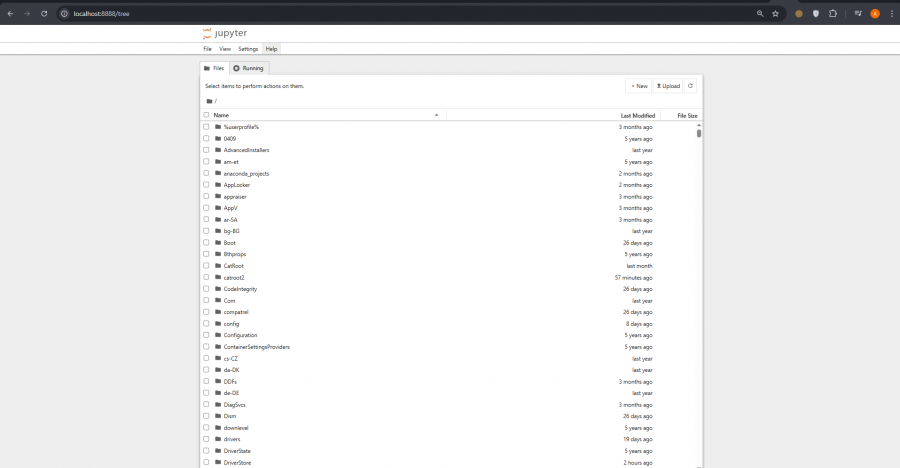Reload the page in the browser
This screenshot has width=900, height=468.
44,13
